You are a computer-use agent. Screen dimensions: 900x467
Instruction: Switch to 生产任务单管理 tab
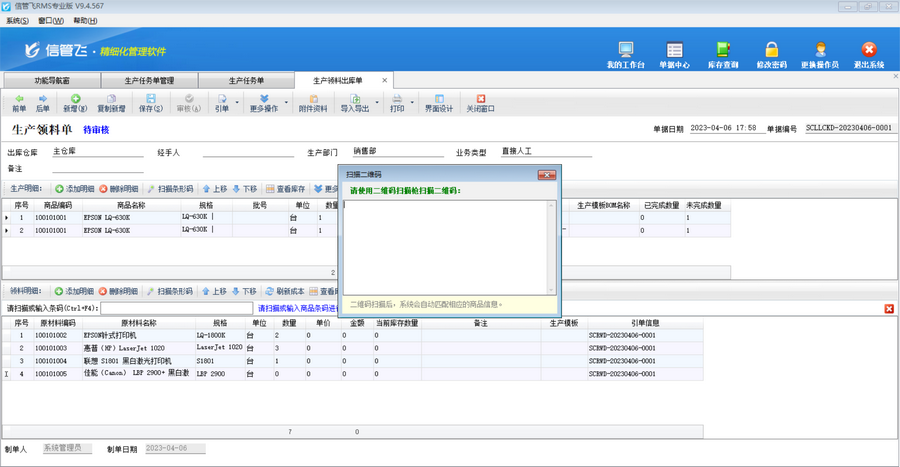[x=148, y=80]
